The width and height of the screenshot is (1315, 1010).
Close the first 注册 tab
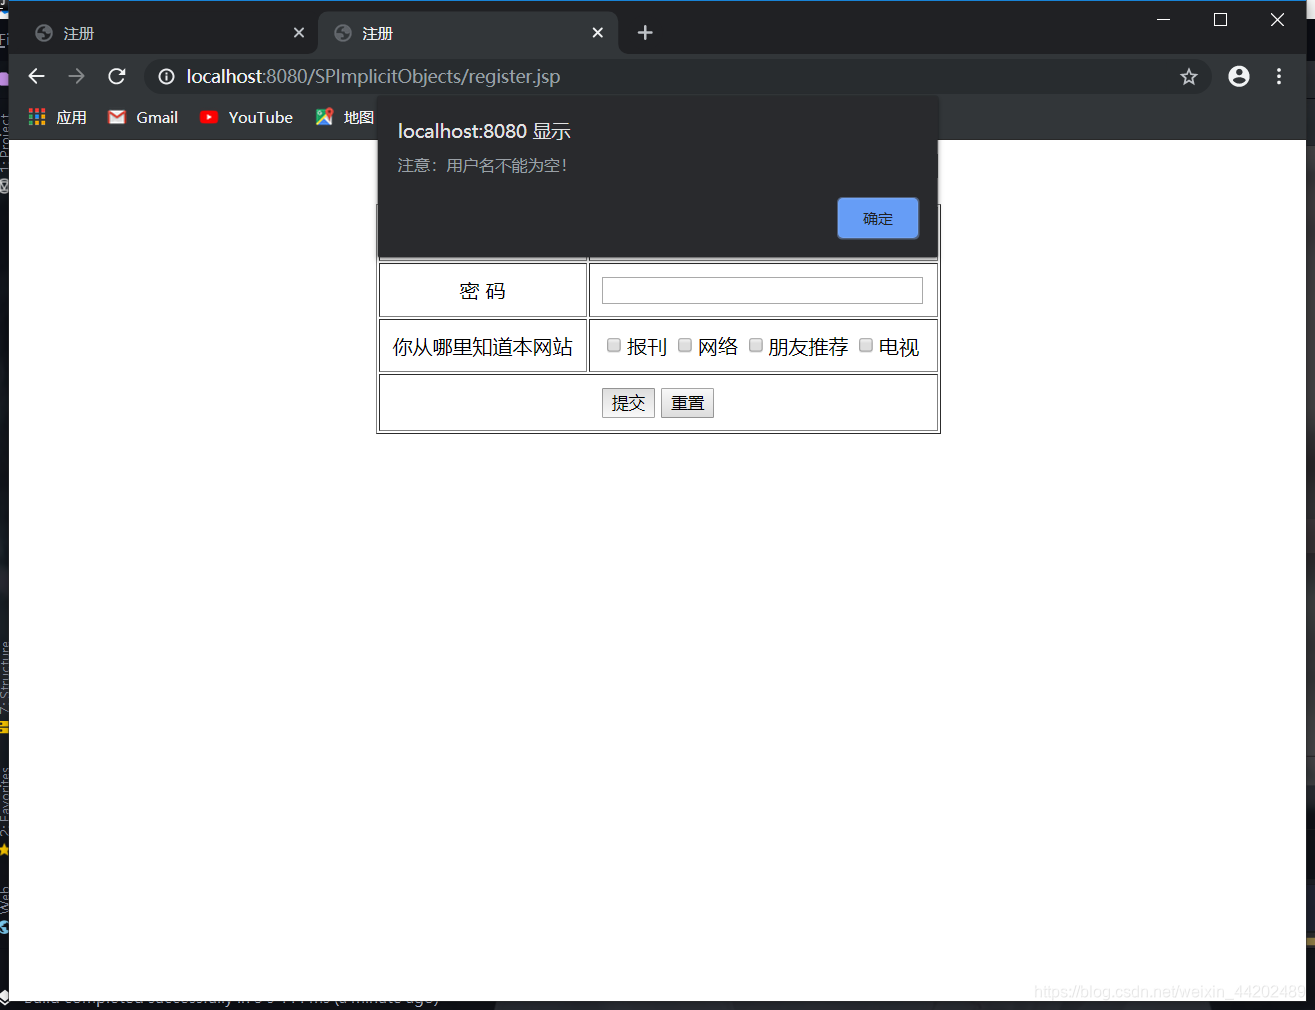298,33
